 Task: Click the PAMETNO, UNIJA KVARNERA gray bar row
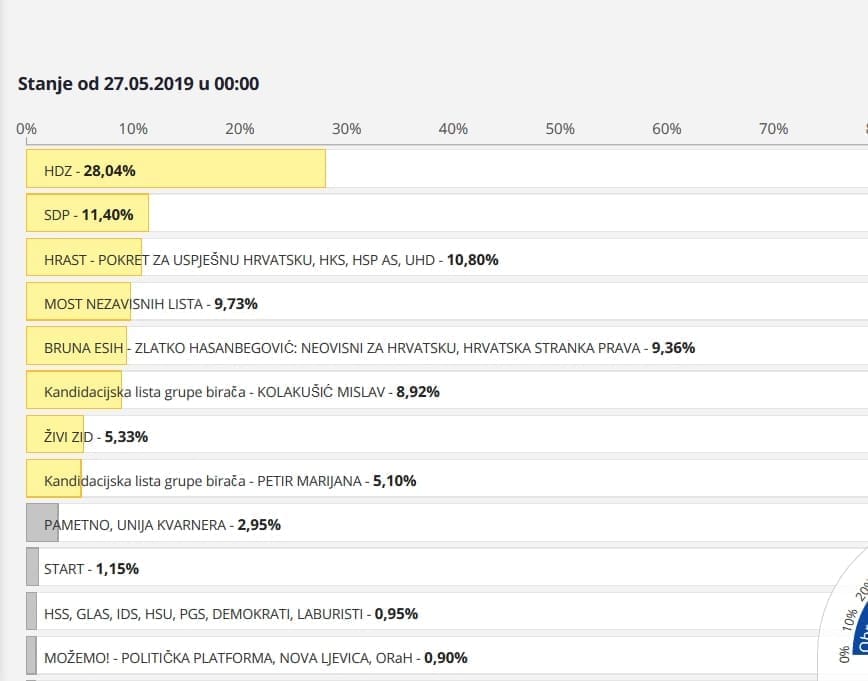162,525
